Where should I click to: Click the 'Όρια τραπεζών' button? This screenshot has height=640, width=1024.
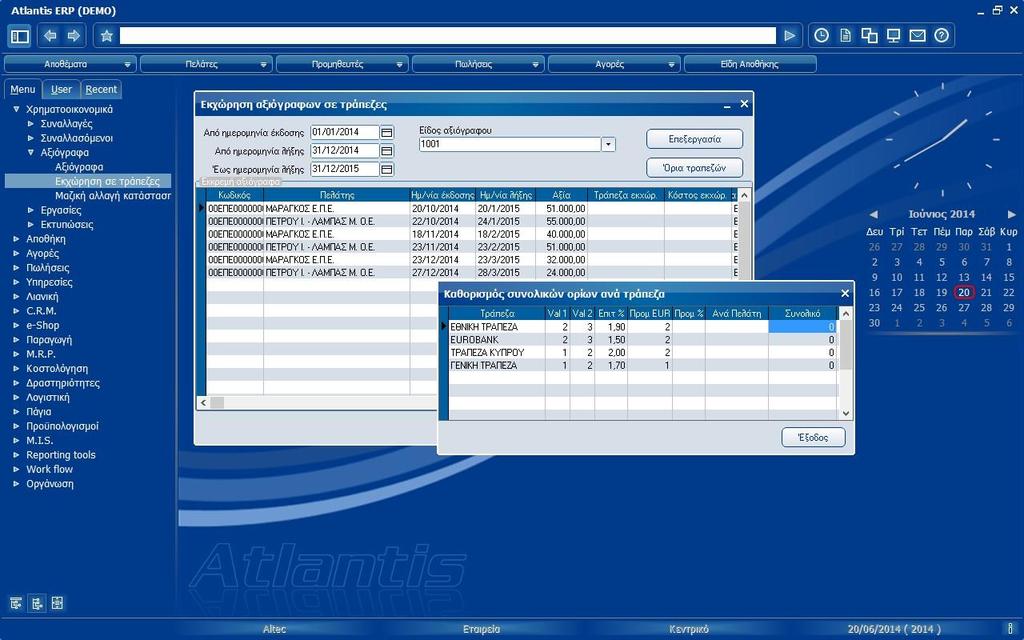coord(695,168)
